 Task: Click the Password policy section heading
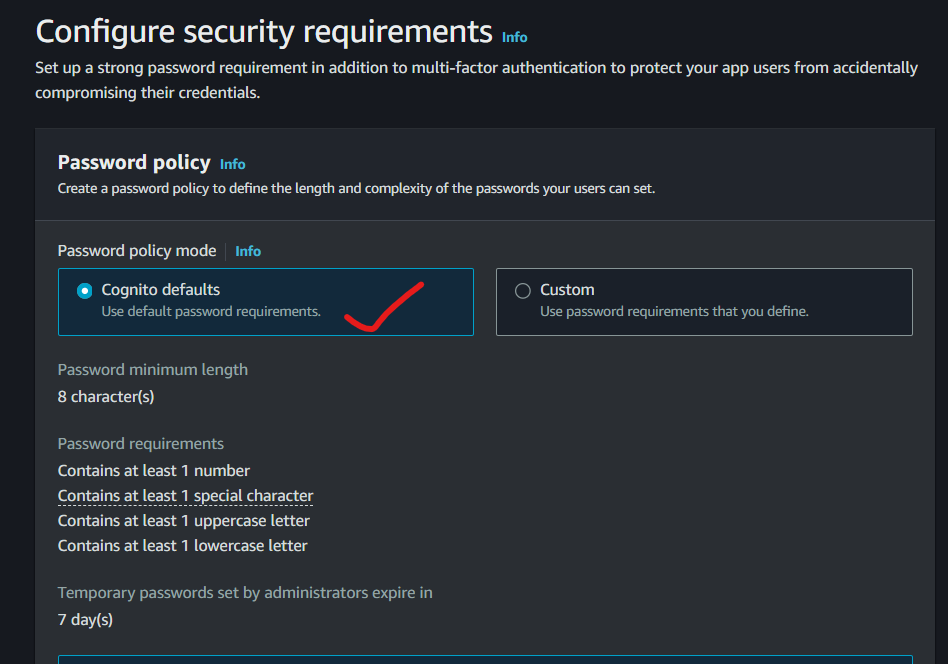(134, 163)
